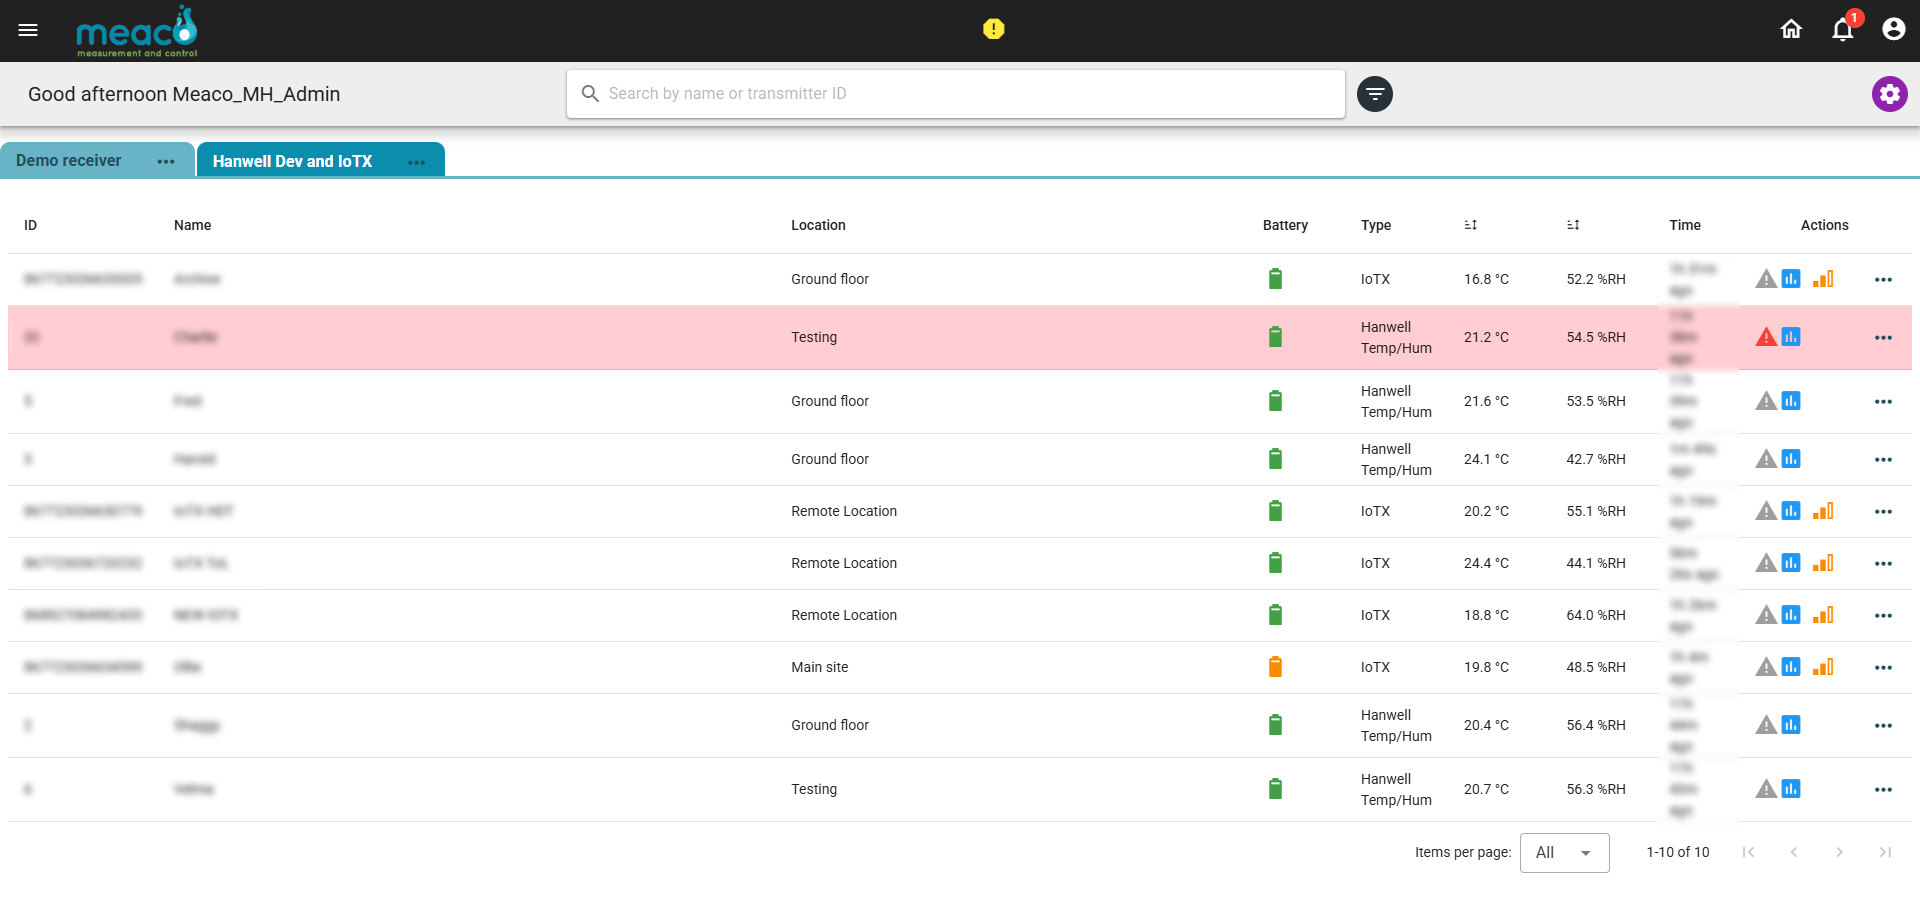Sort by the humidity column icon
The height and width of the screenshot is (904, 1920).
1573,225
